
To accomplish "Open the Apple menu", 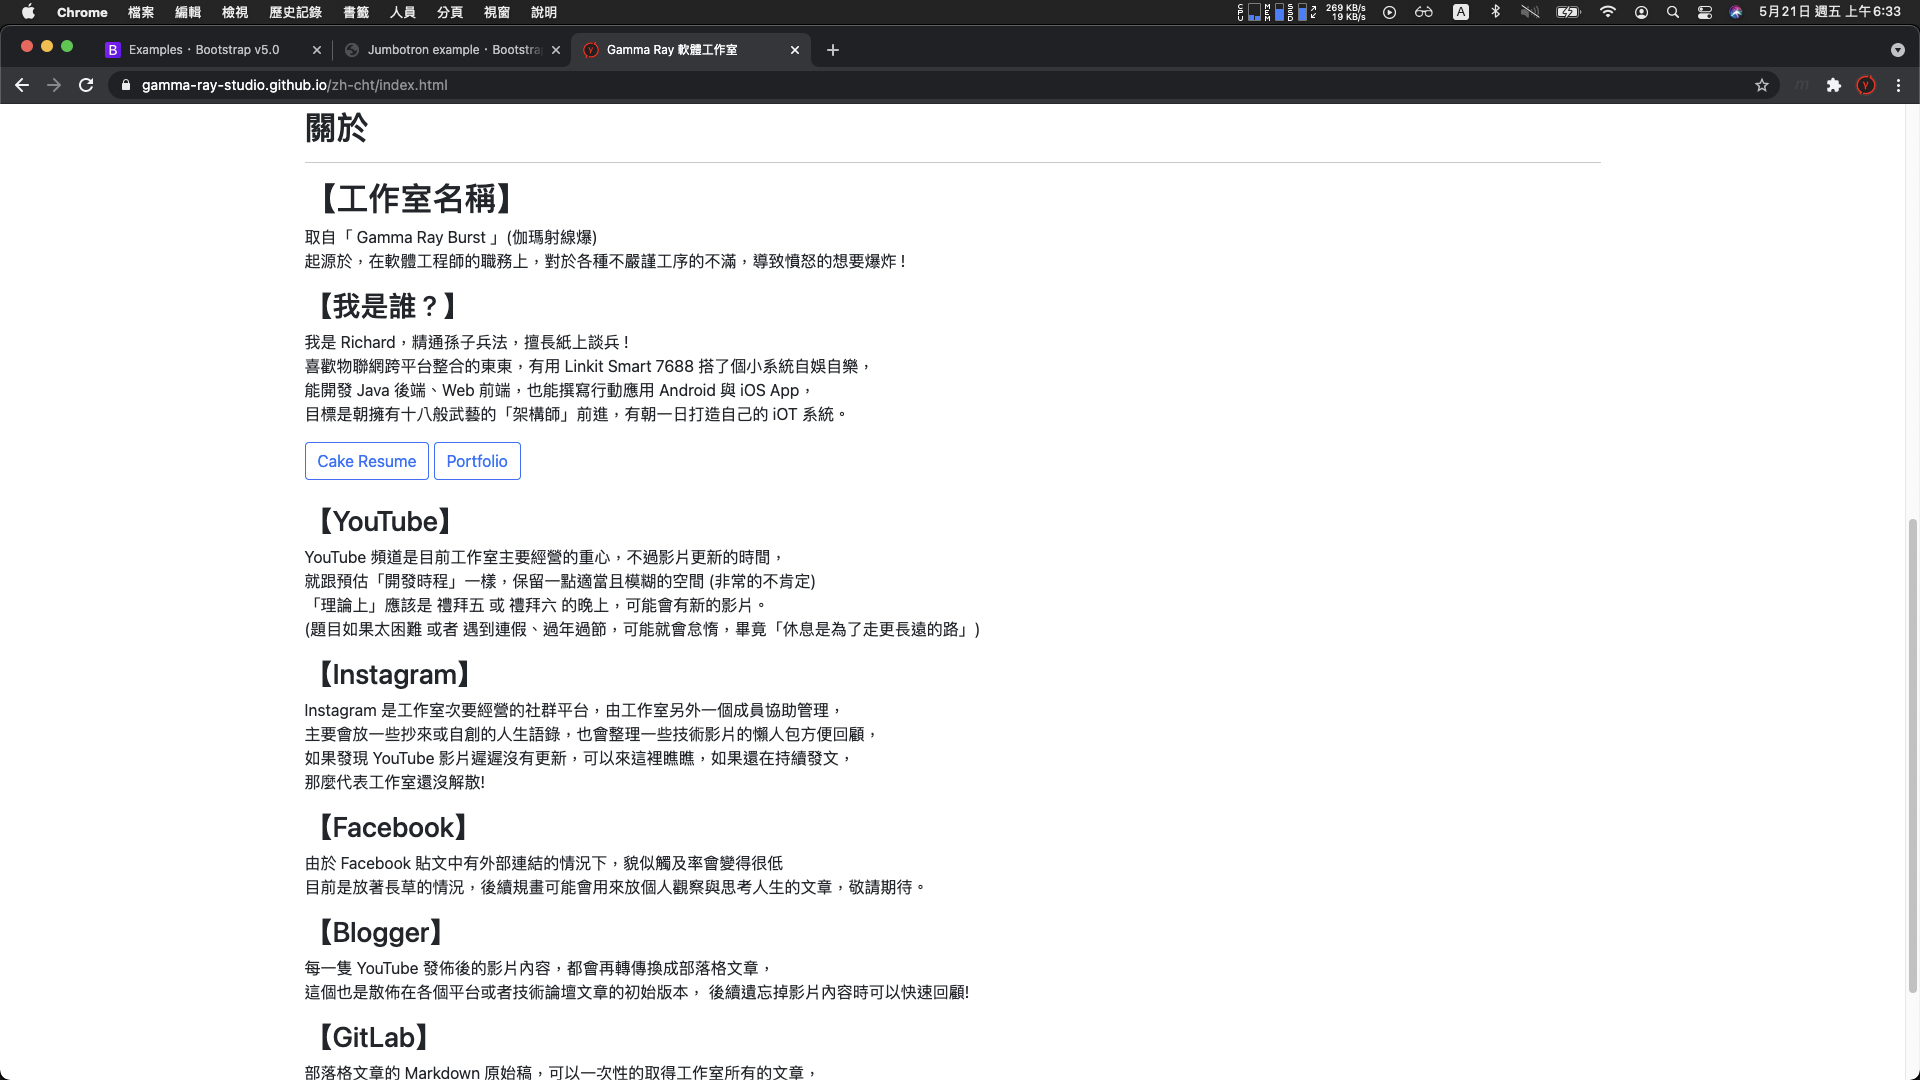I will [x=28, y=12].
